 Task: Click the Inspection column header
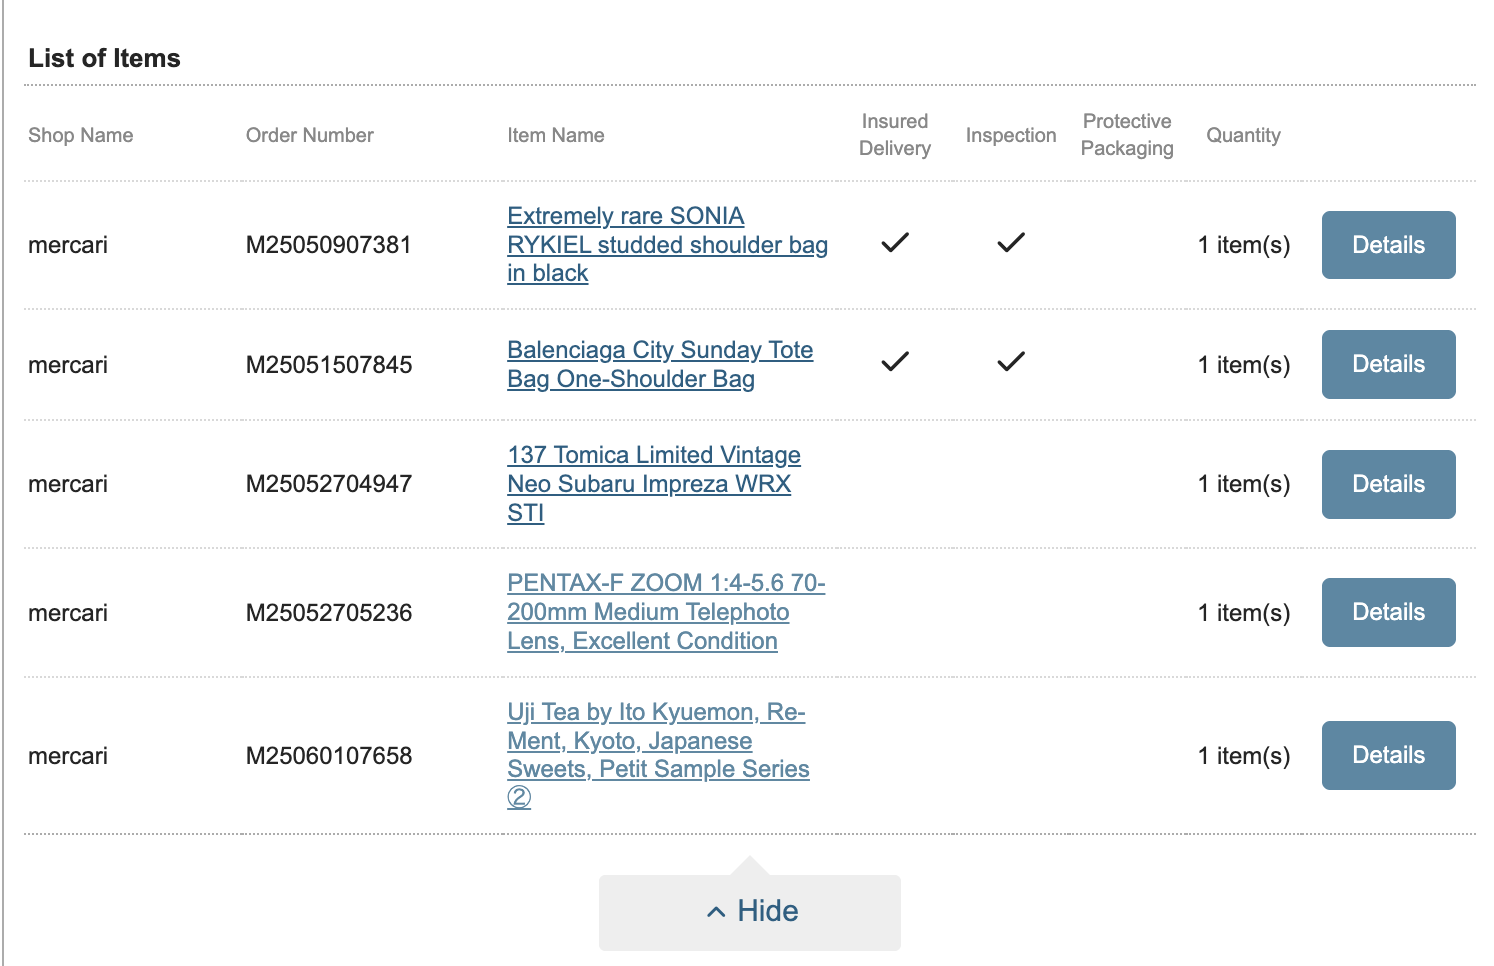(x=1011, y=135)
